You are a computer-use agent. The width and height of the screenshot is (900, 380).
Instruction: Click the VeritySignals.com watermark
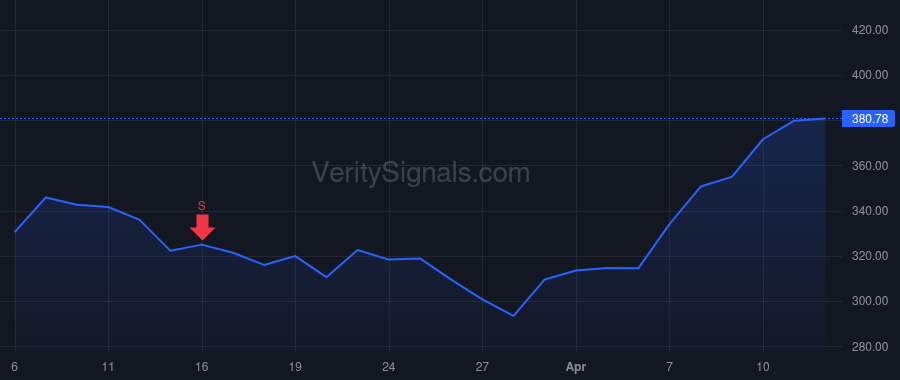click(421, 173)
